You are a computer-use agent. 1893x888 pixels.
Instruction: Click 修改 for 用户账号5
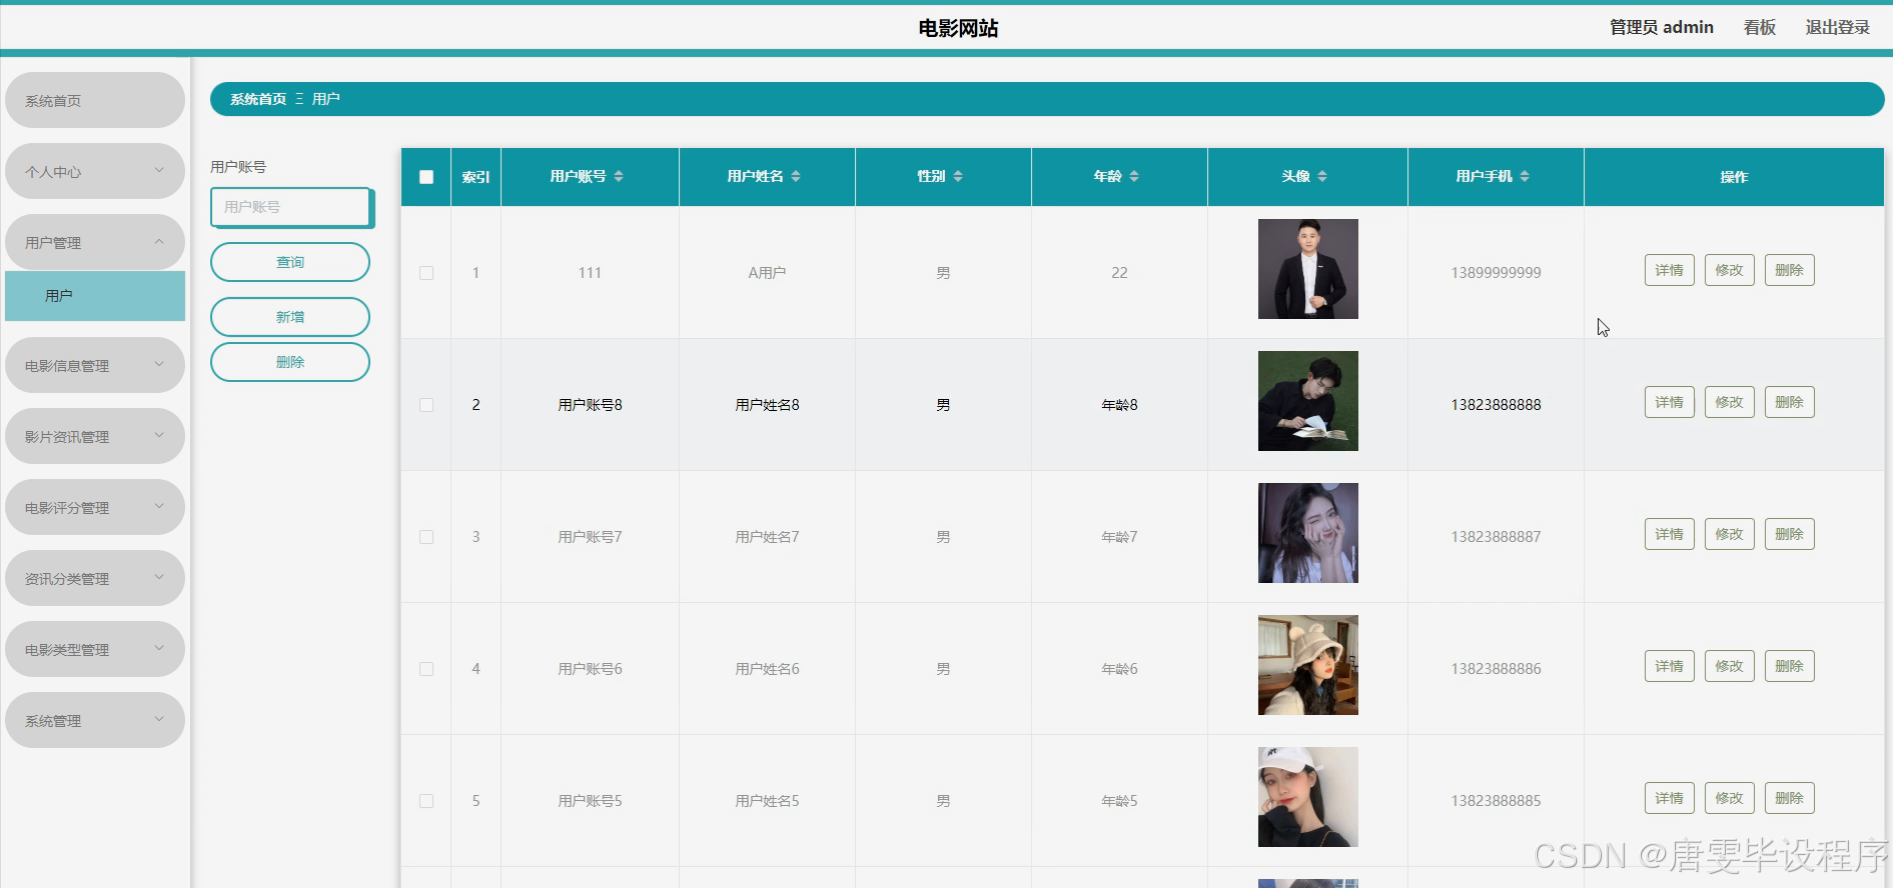point(1729,798)
